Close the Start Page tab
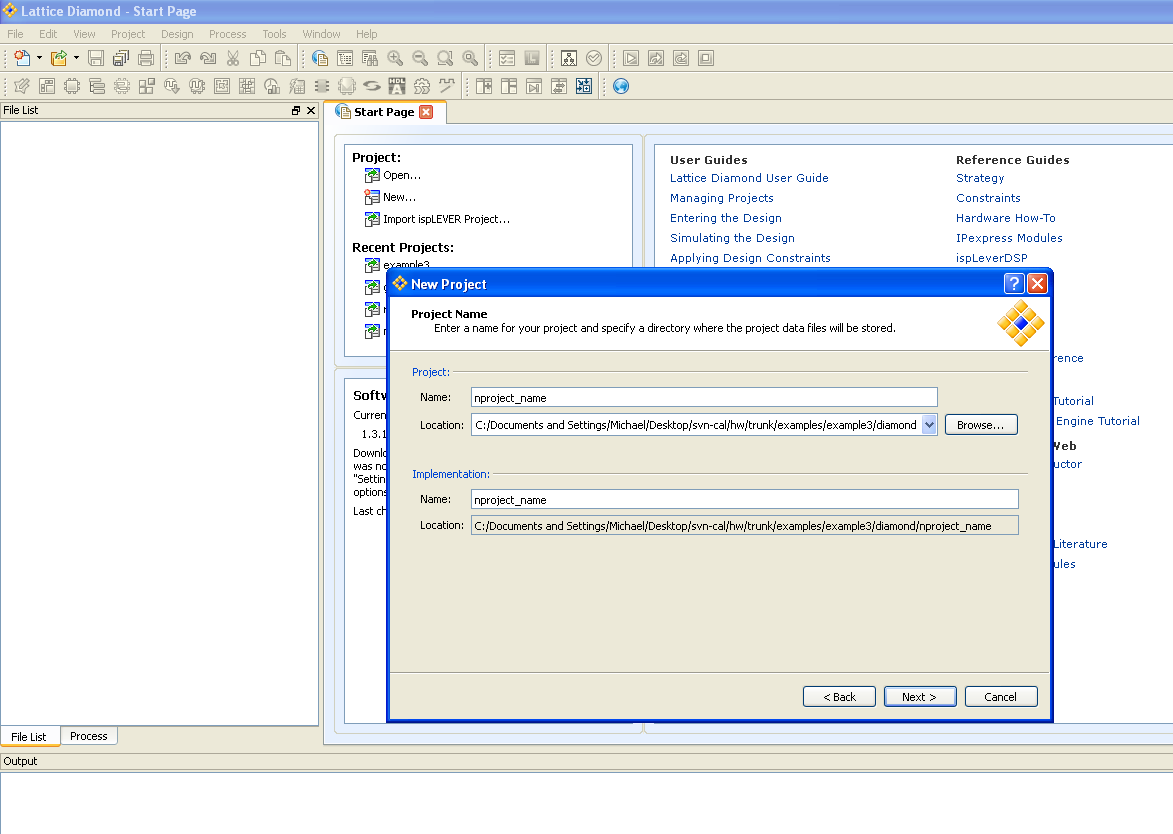 [x=426, y=111]
